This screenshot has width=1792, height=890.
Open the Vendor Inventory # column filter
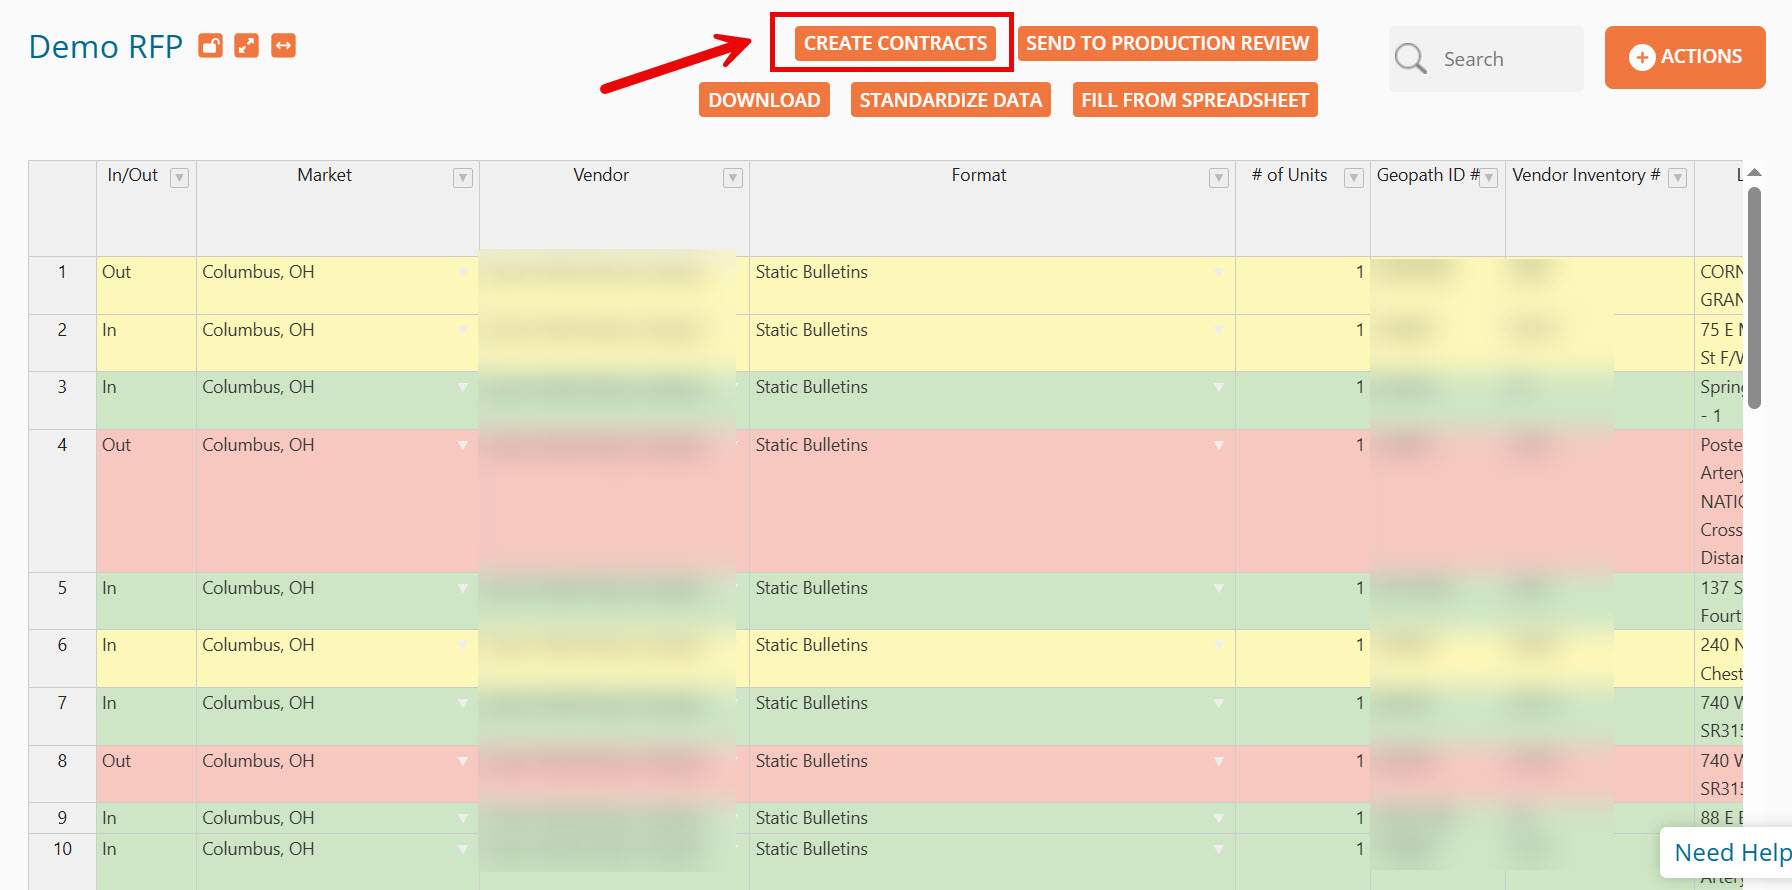pyautogui.click(x=1678, y=178)
